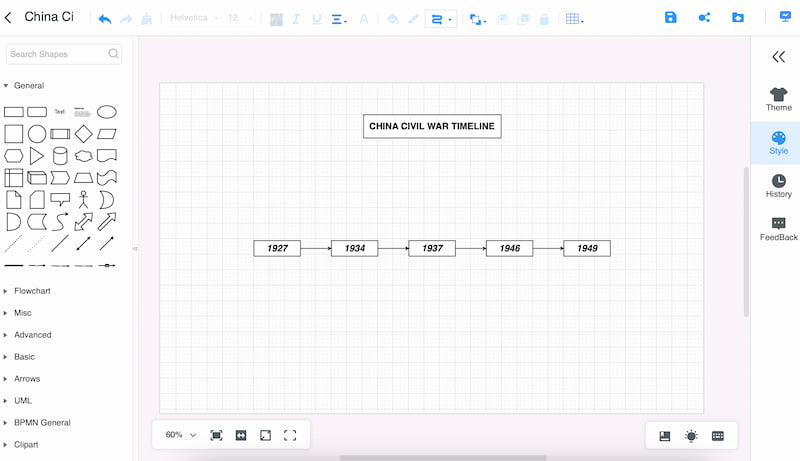
Task: Click the export folder icon
Action: coord(738,18)
